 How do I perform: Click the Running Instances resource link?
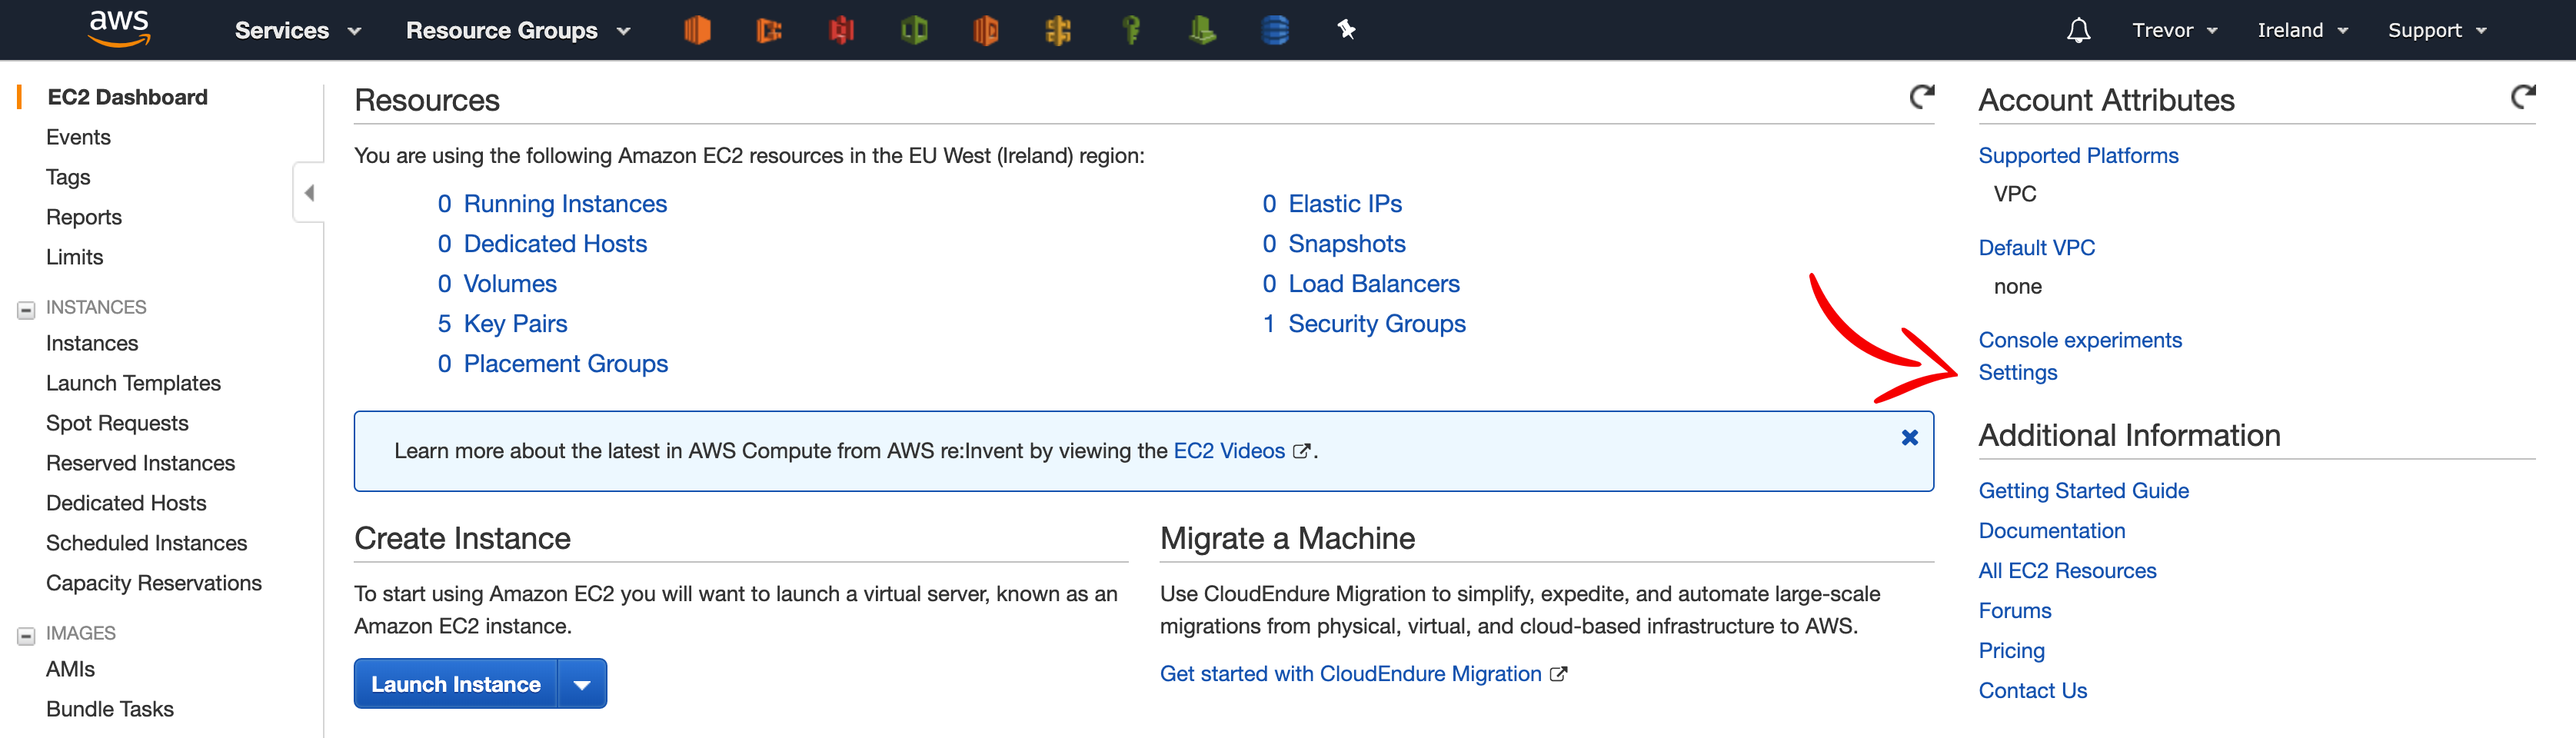[565, 204]
